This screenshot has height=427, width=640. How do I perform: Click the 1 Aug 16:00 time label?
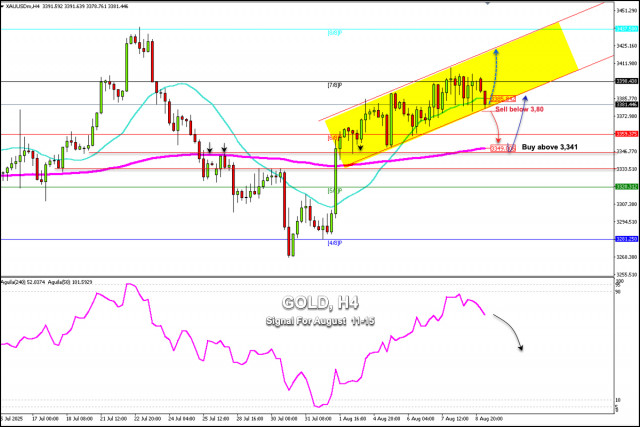(x=352, y=419)
